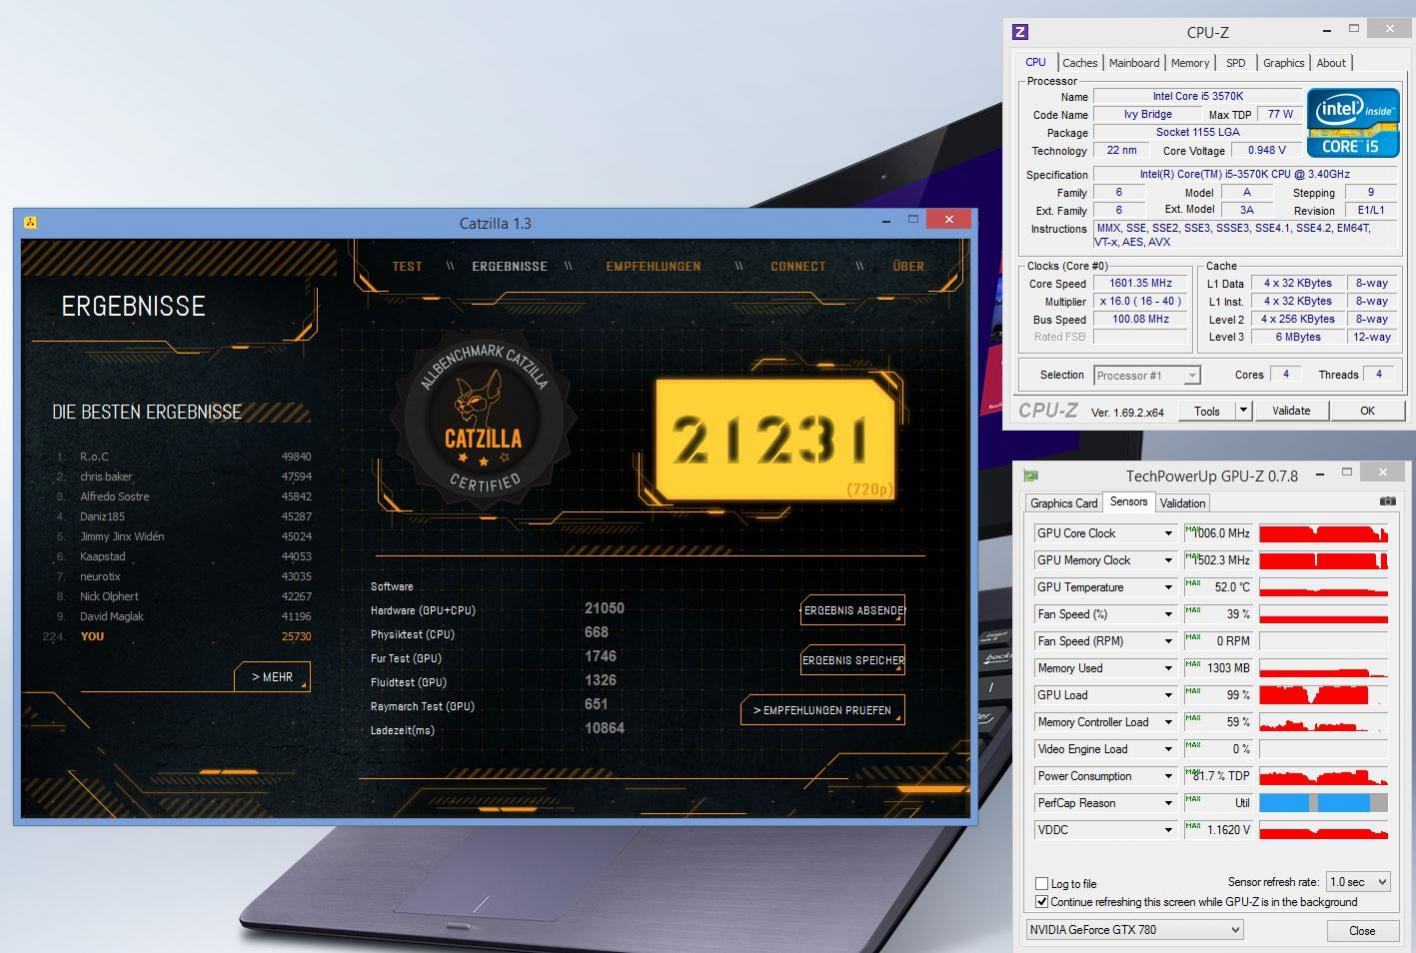This screenshot has height=953, width=1416.
Task: Open GPU-Z Graphics Card tab
Action: 1064,503
